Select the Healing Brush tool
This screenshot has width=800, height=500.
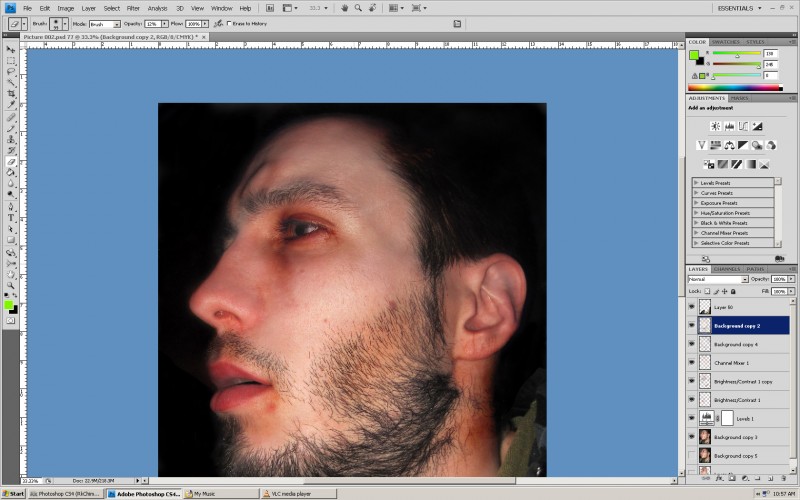(x=11, y=117)
